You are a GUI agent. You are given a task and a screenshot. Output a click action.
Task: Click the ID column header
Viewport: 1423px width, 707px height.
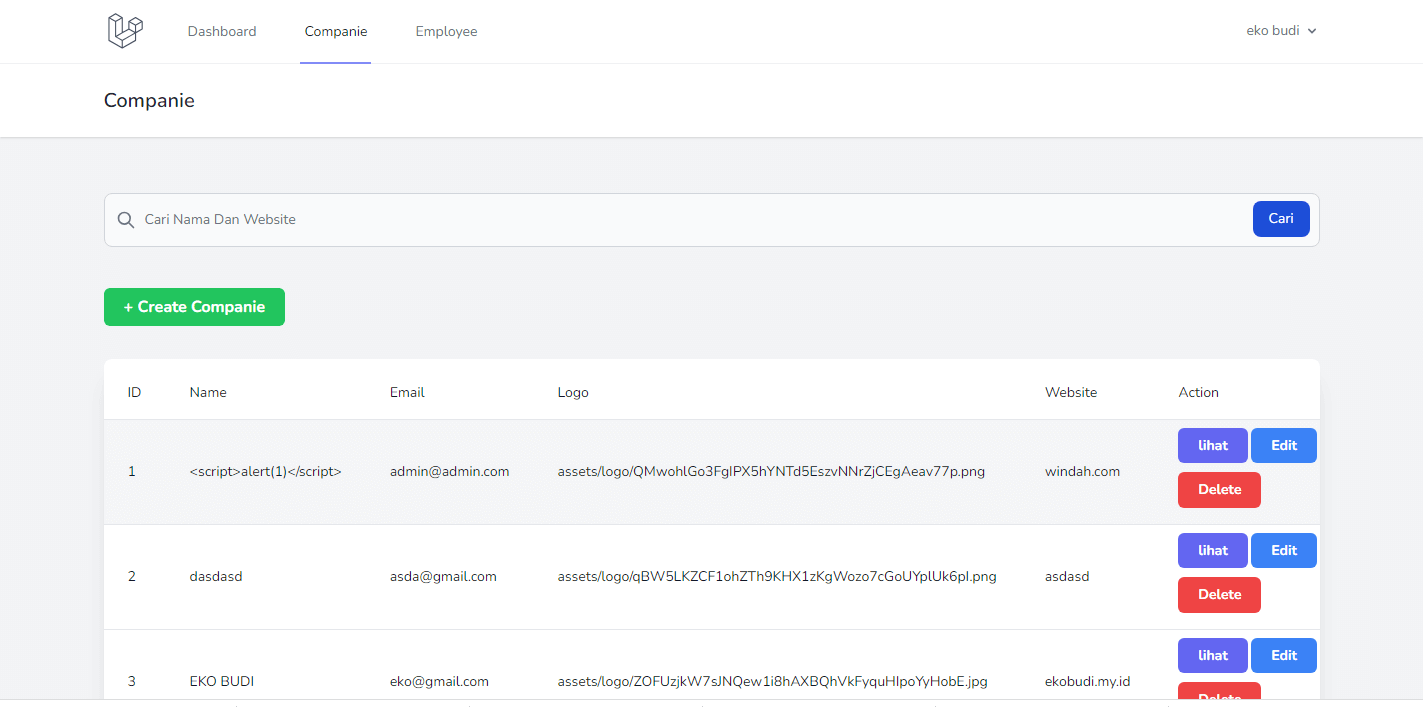(x=134, y=393)
